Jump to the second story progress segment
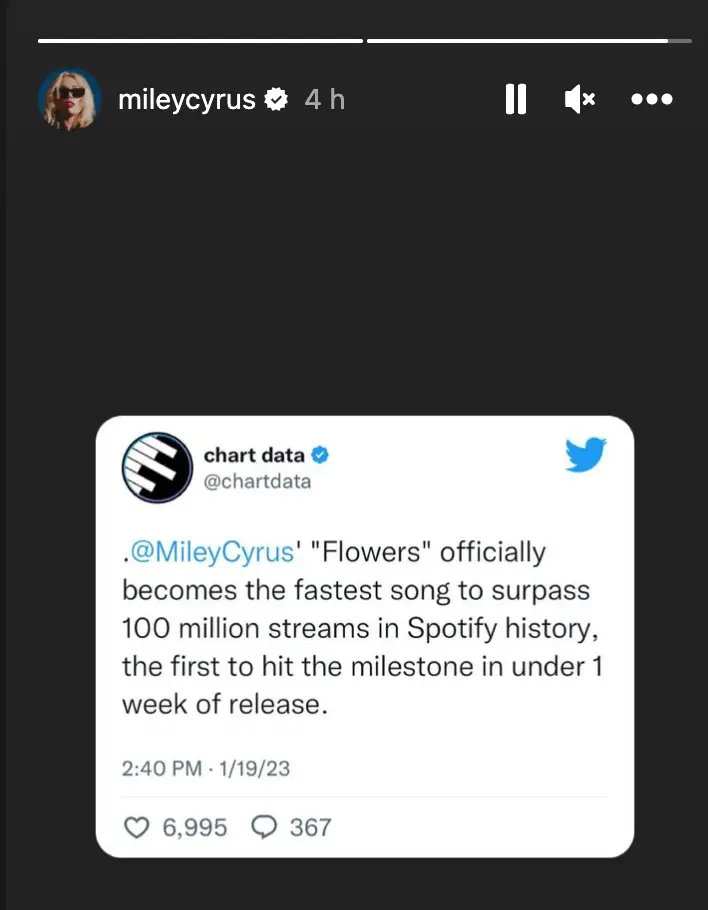The height and width of the screenshot is (910, 708). tap(528, 41)
